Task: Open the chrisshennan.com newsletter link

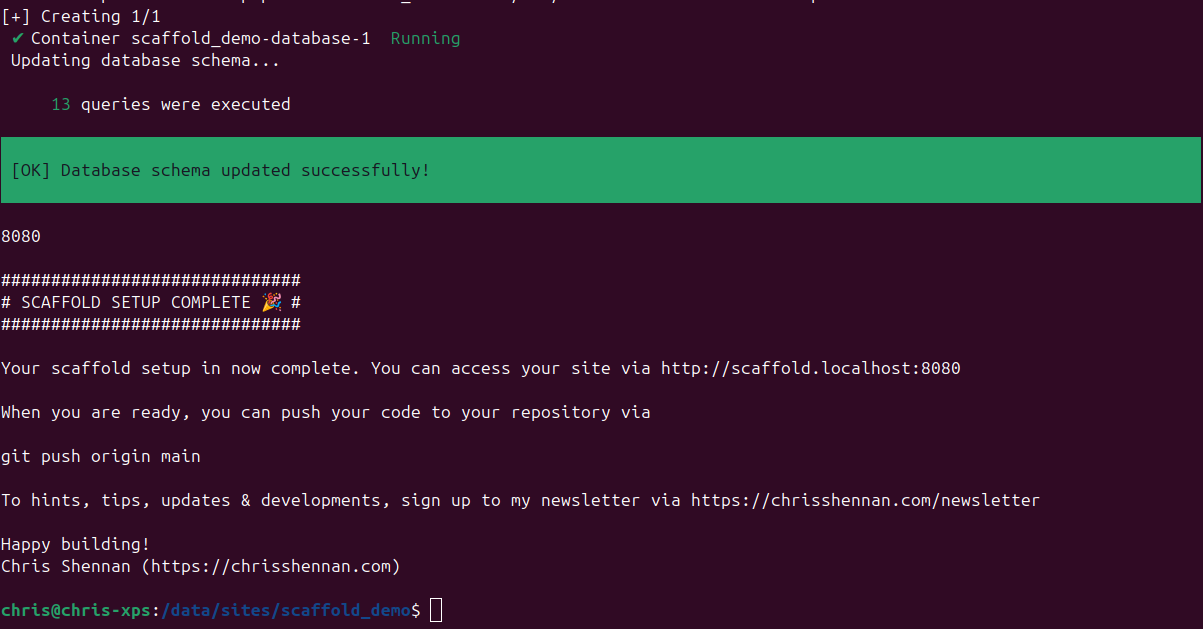Action: tap(865, 500)
